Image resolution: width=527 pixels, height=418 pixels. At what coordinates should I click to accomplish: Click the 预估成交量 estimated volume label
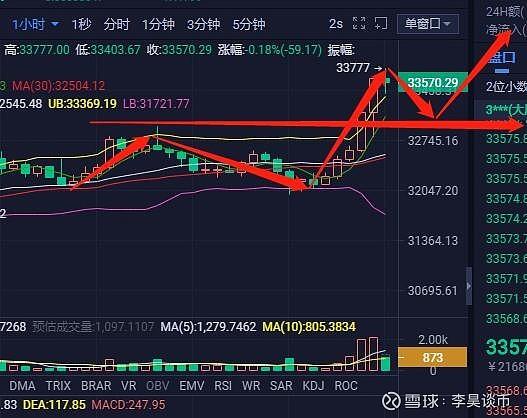tap(93, 327)
